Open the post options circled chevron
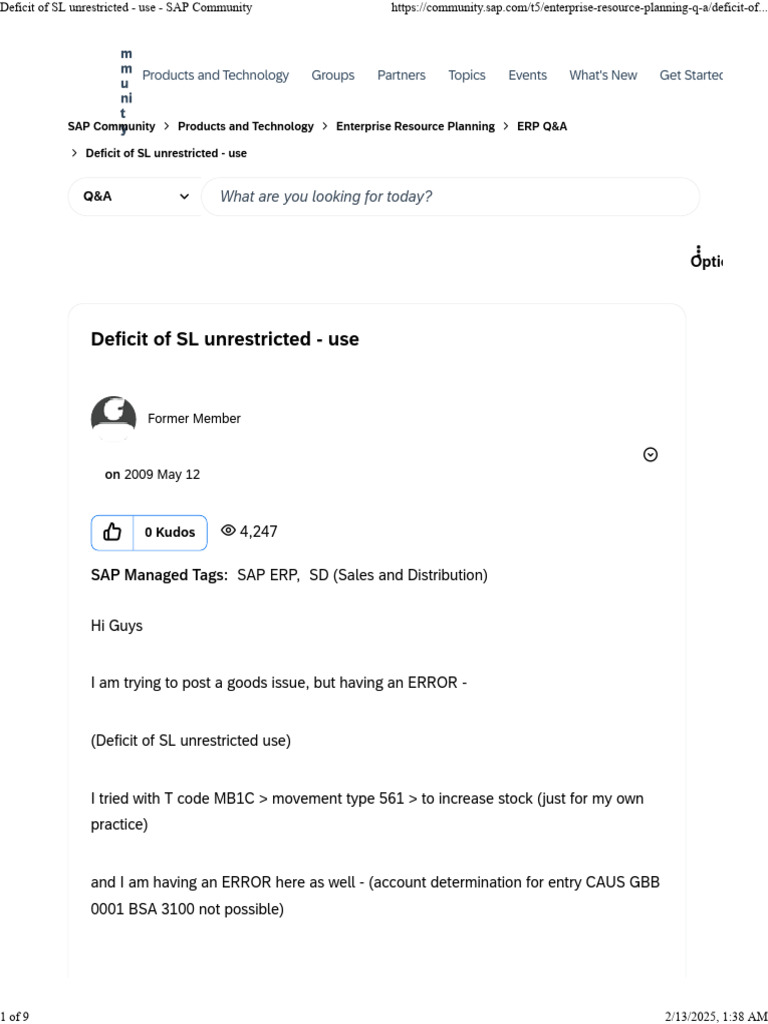Screen dimensions: 768x1024 click(650, 455)
